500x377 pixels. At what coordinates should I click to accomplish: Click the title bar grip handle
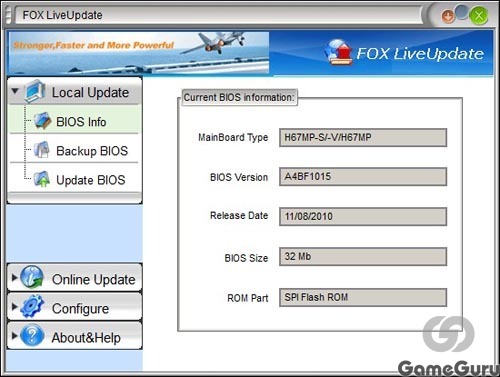[x=9, y=15]
